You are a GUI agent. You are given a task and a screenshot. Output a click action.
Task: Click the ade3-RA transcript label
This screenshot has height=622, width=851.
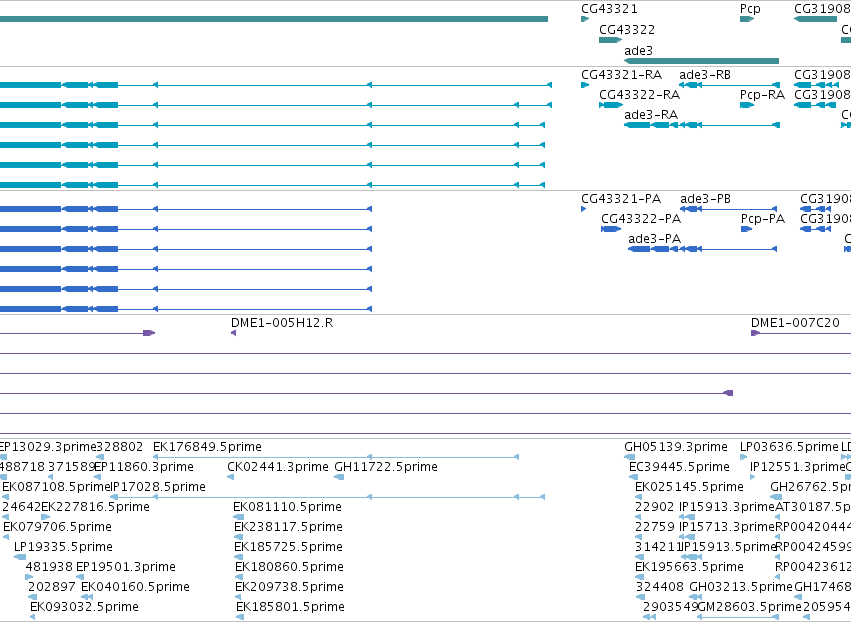651,115
